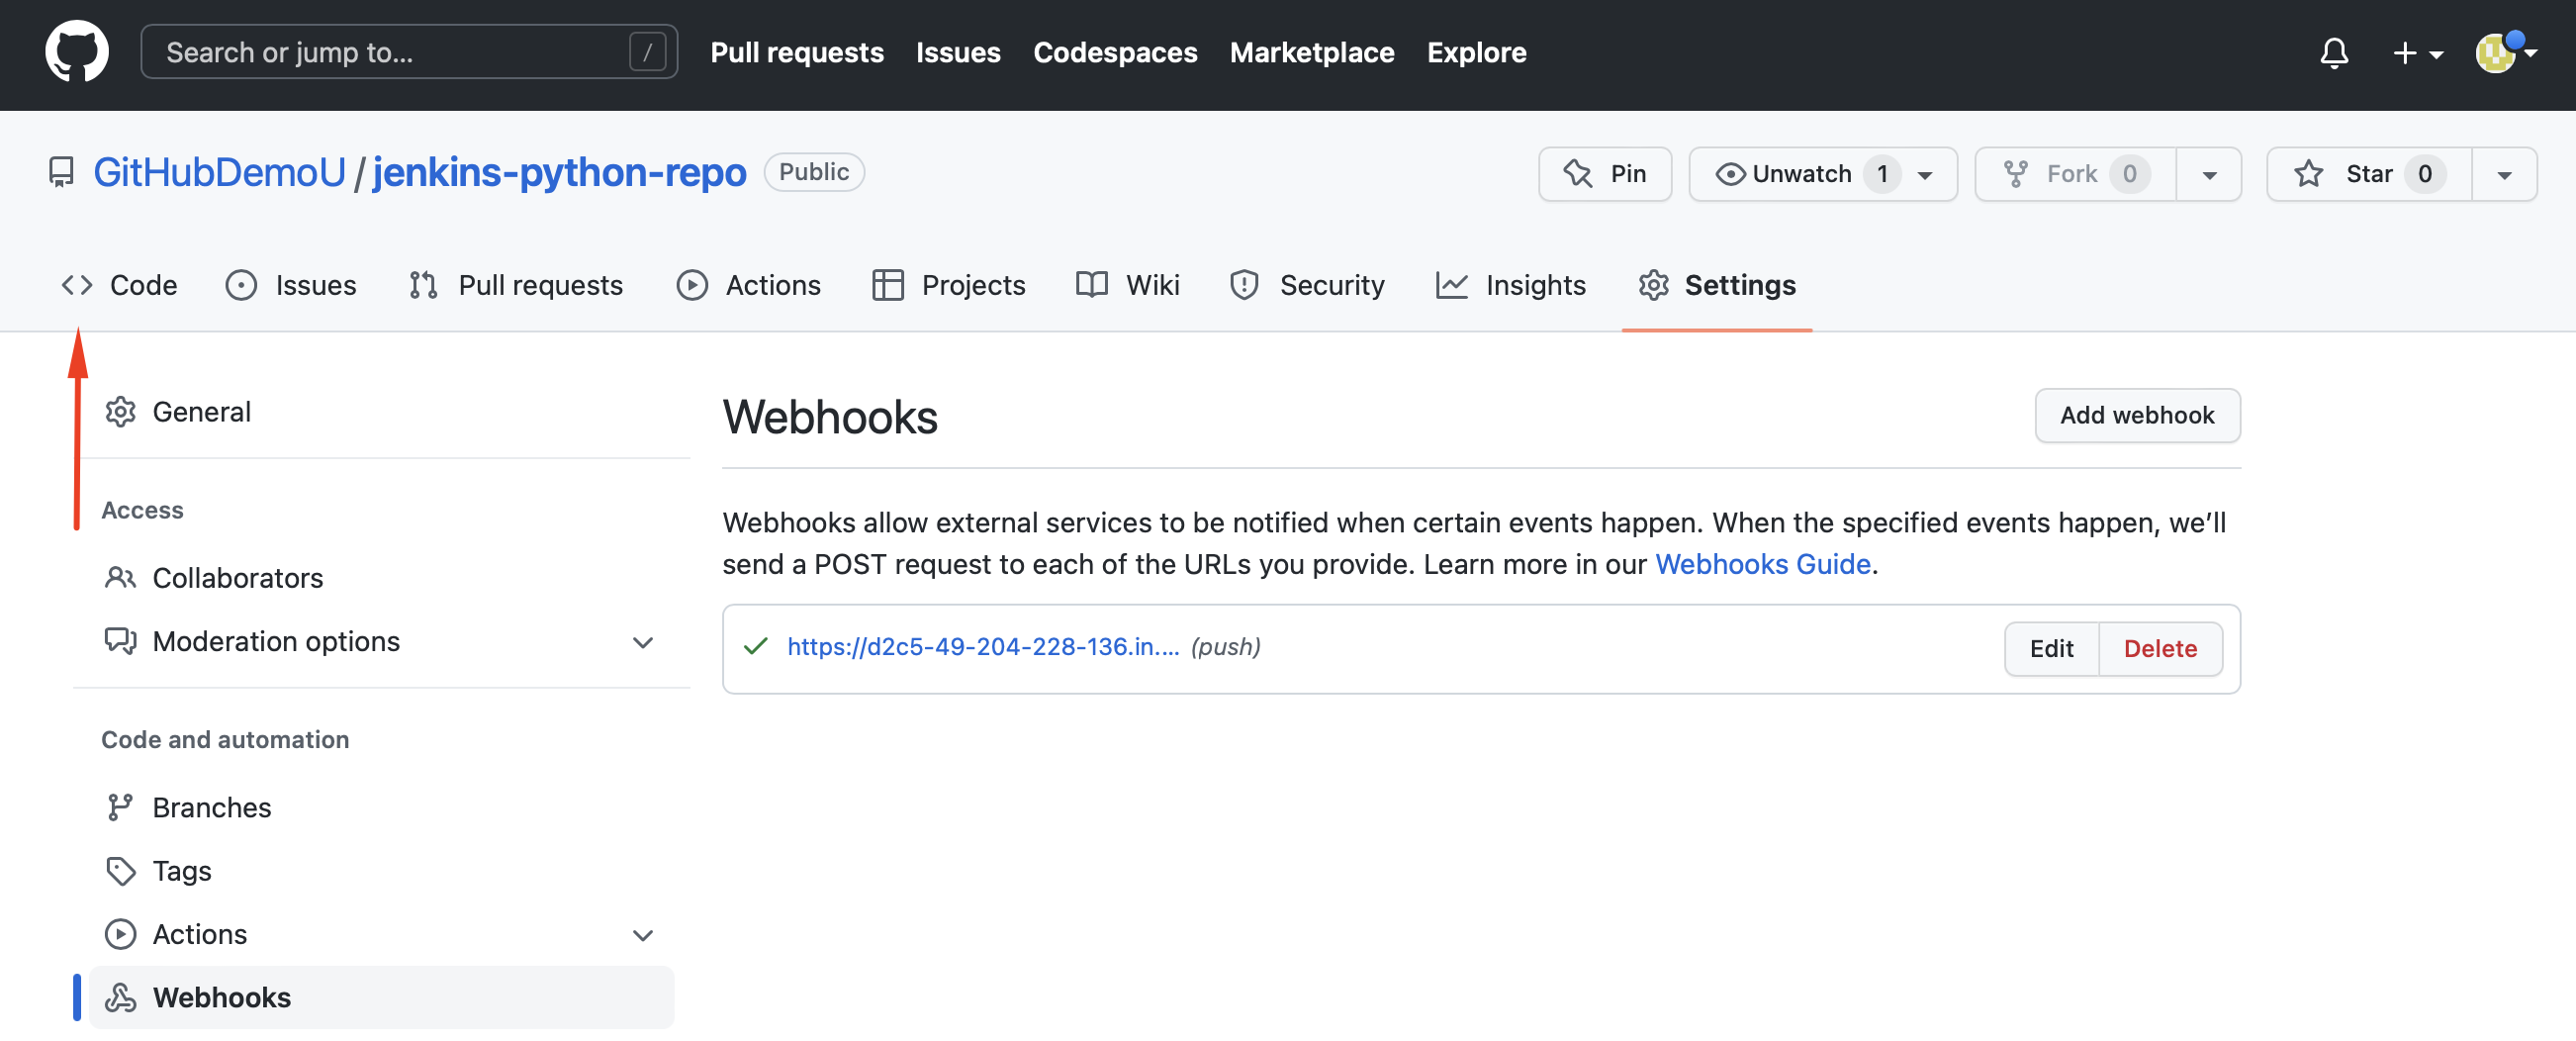Click the green delivery checkmark icon
This screenshot has width=2576, height=1041.
756,647
